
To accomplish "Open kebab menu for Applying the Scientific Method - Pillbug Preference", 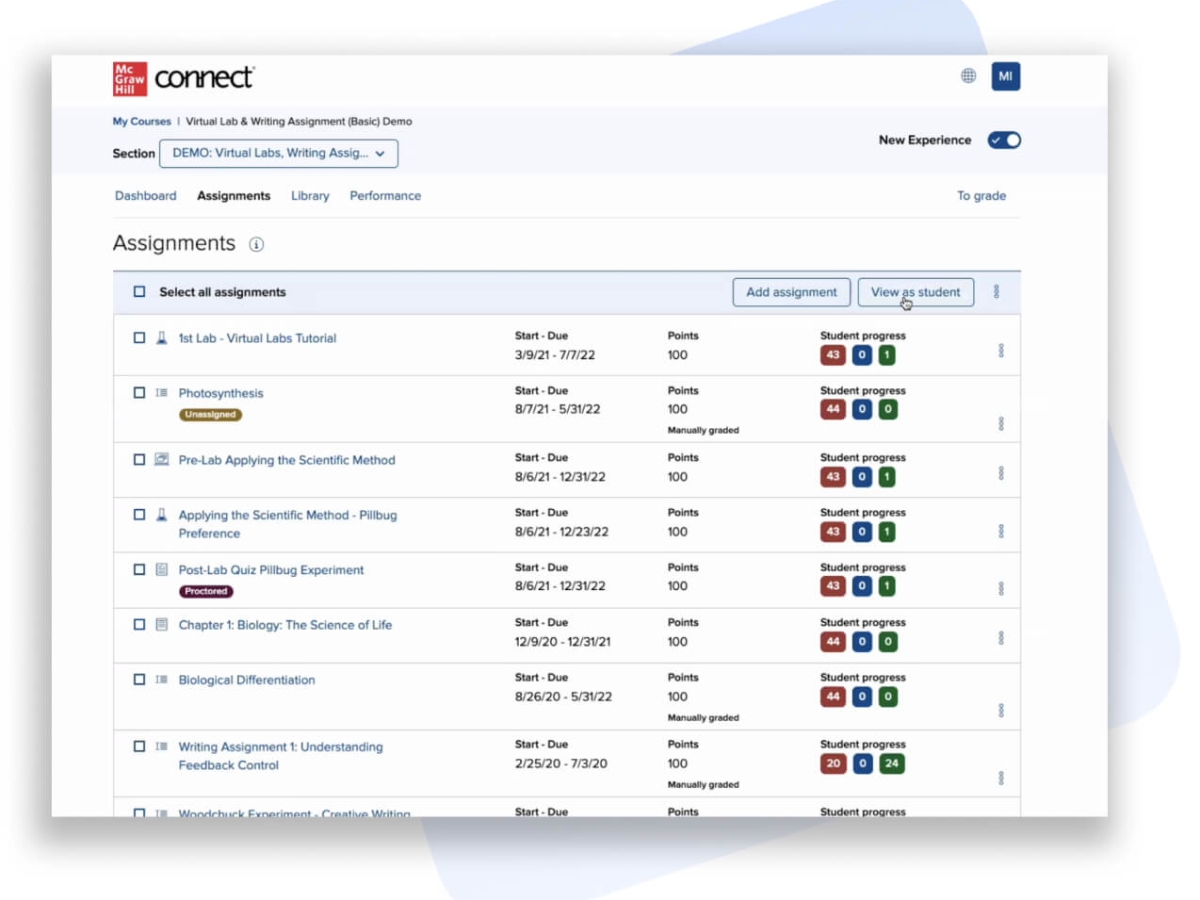I will [x=1001, y=531].
